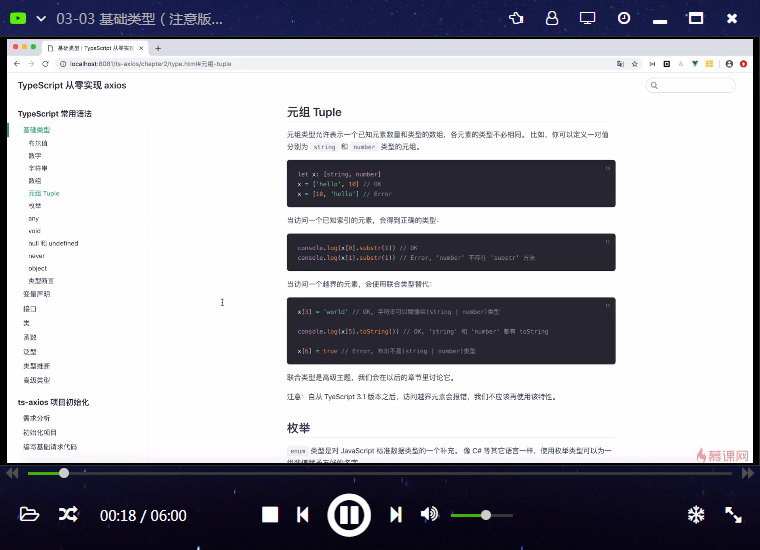This screenshot has height=550, width=760.
Task: Skip to the next video
Action: point(396,515)
